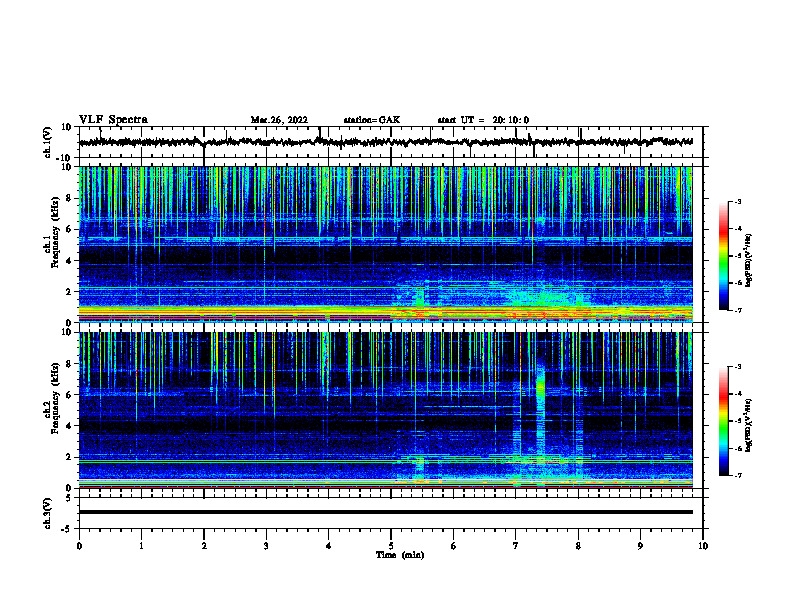Viewport: 792px width, 612px height.
Task: Click tick label "4" on the Time axis
Action: click(329, 546)
